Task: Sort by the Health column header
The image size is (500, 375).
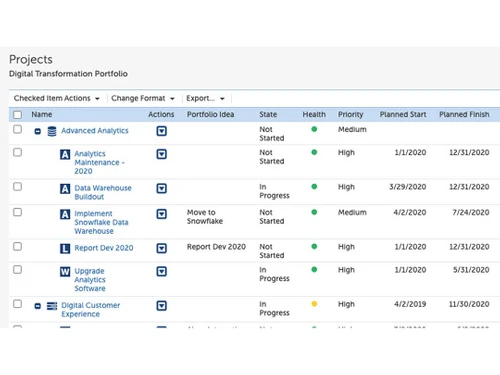Action: 314,114
